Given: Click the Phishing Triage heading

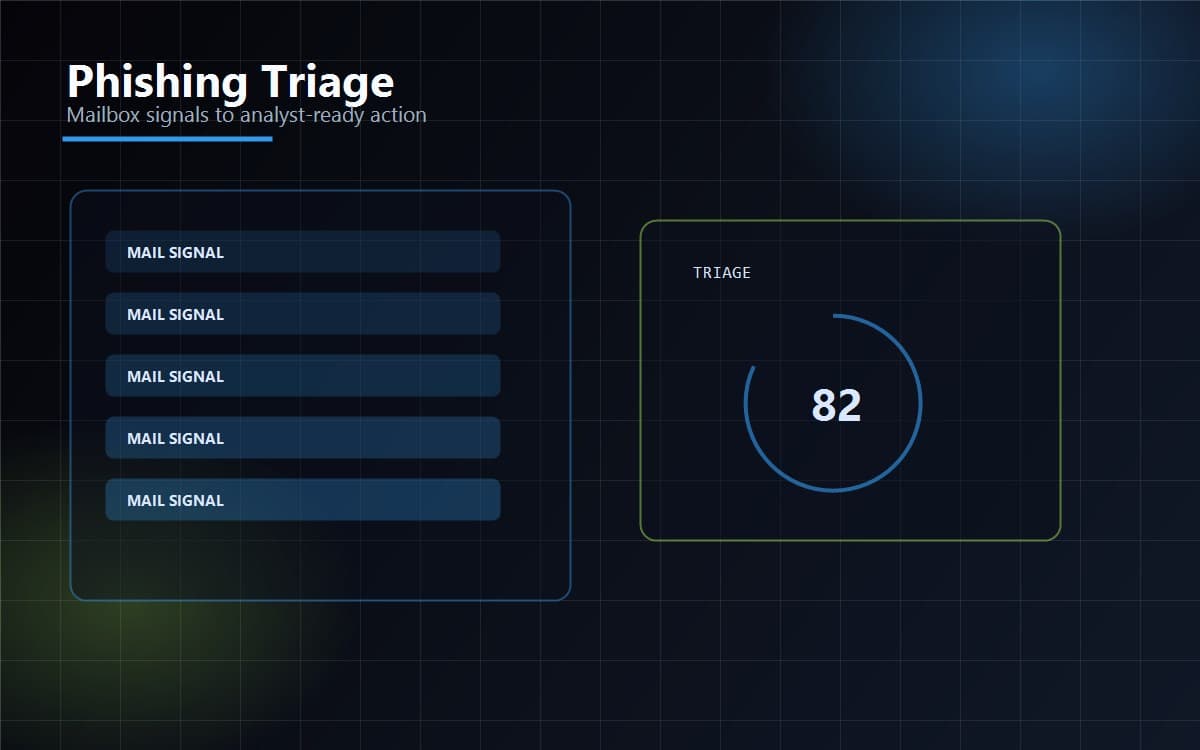Looking at the screenshot, I should click(230, 82).
